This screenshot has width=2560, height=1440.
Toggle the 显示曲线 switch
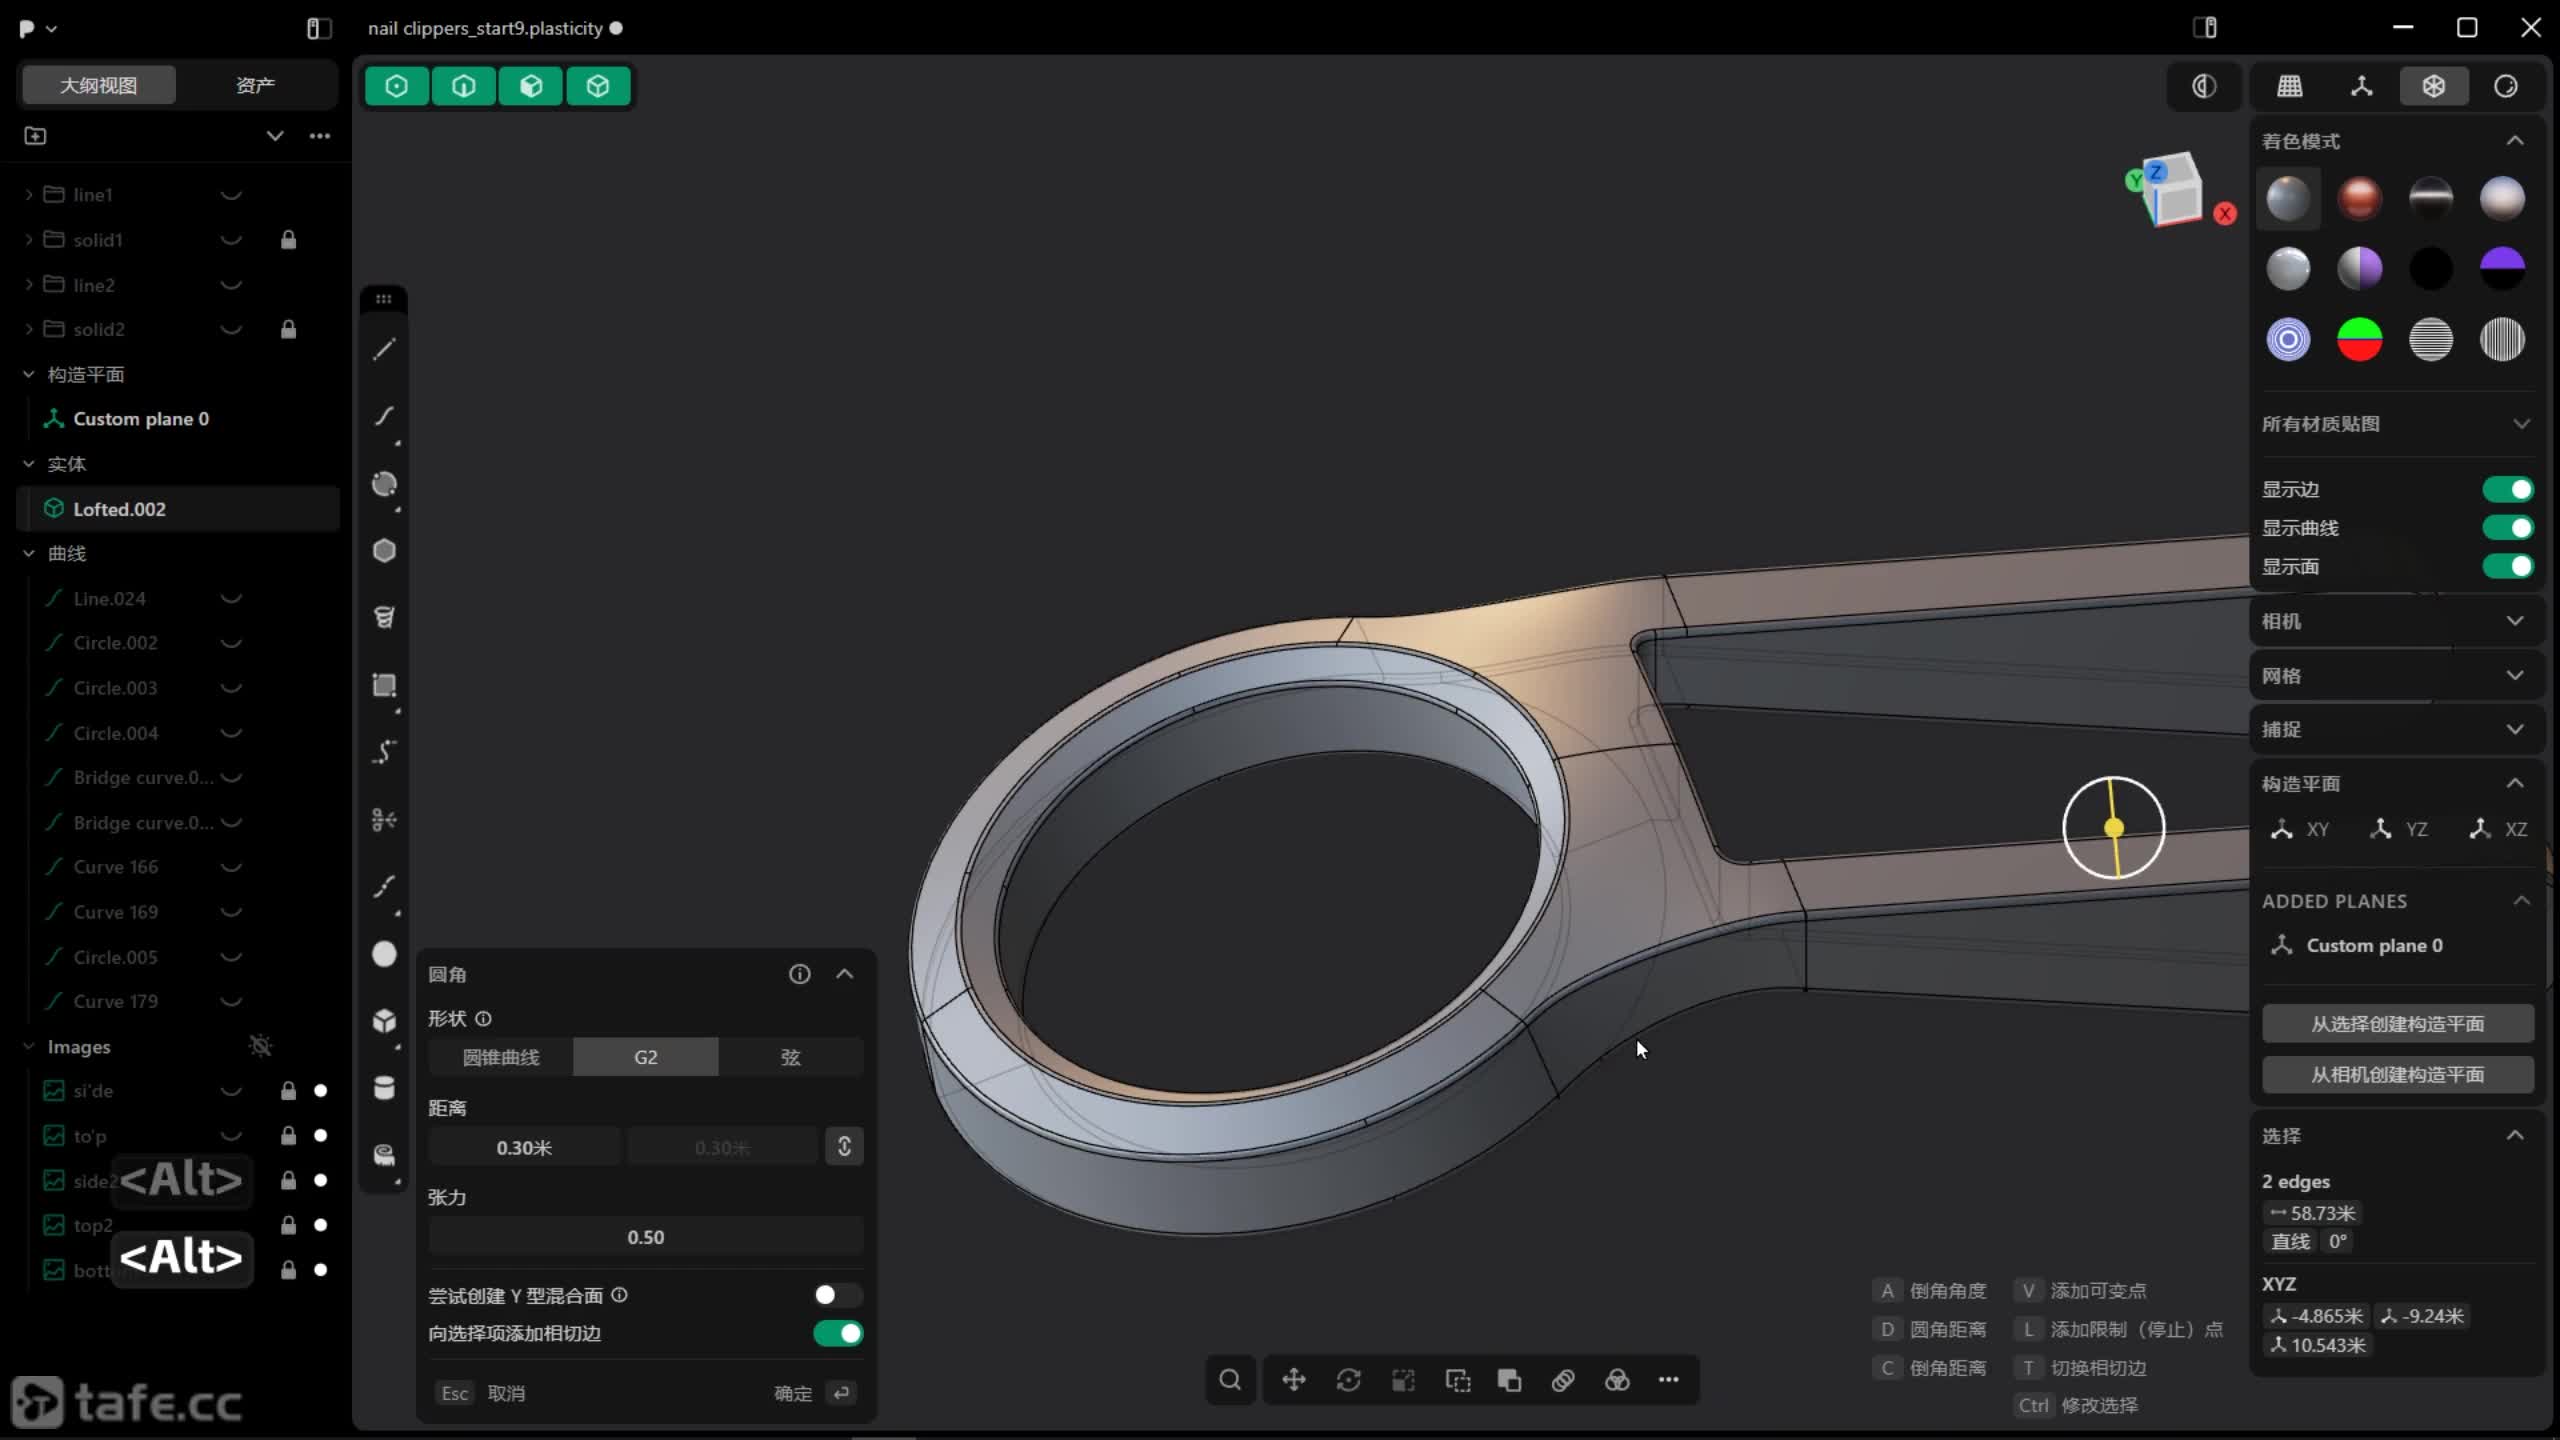point(2507,528)
